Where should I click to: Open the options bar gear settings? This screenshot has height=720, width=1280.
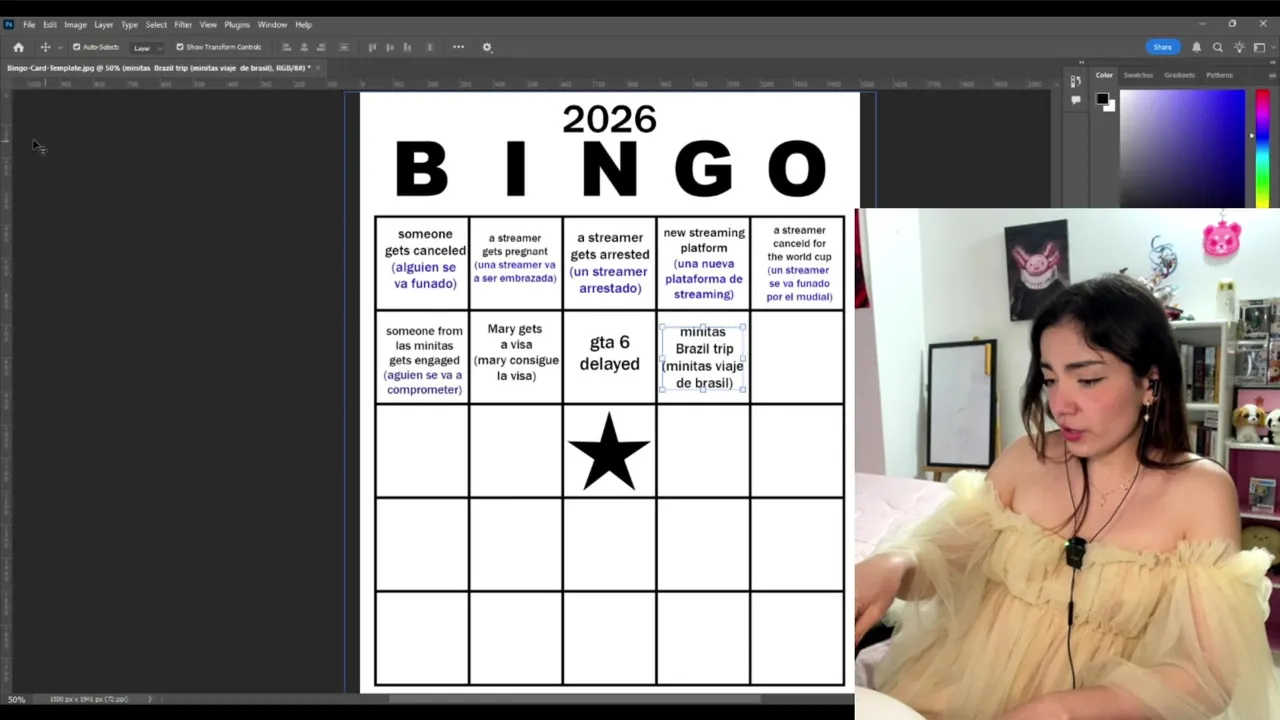click(x=487, y=47)
